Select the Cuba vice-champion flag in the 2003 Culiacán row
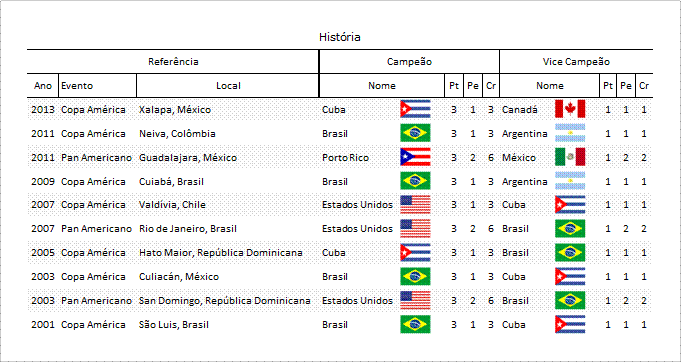This screenshot has width=681, height=363. pyautogui.click(x=570, y=277)
